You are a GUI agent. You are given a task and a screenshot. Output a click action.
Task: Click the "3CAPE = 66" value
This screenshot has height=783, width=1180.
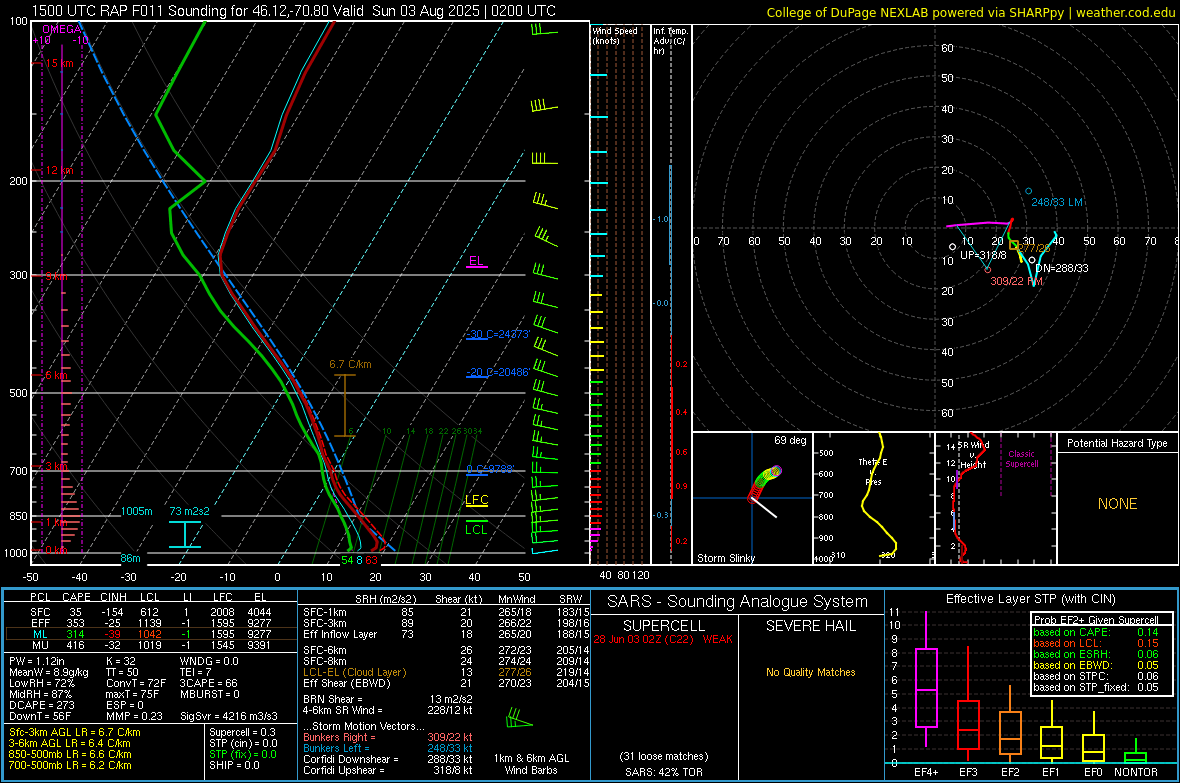point(208,684)
